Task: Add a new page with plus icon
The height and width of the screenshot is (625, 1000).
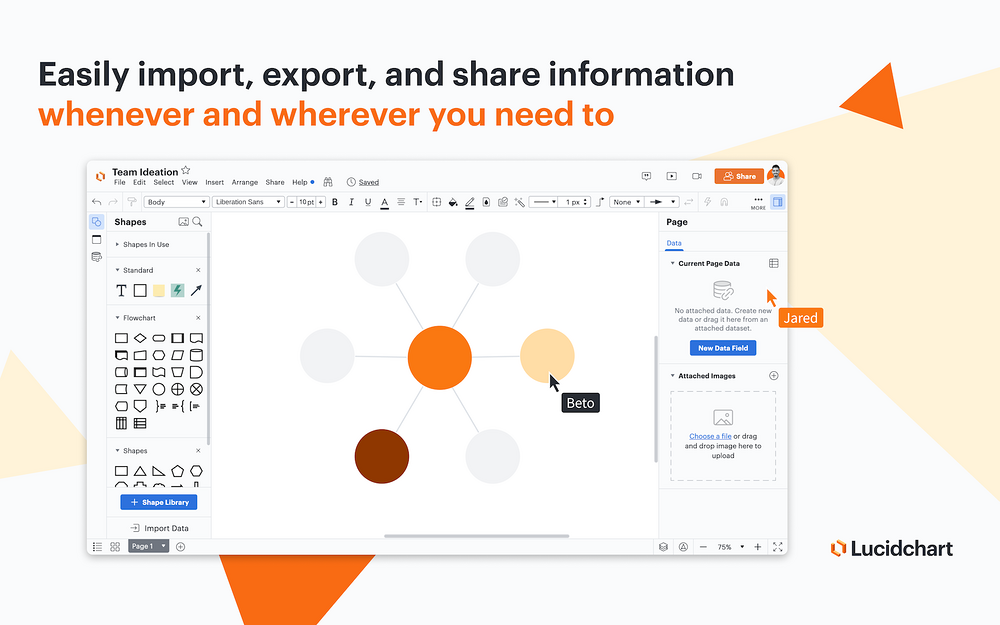Action: click(x=180, y=547)
